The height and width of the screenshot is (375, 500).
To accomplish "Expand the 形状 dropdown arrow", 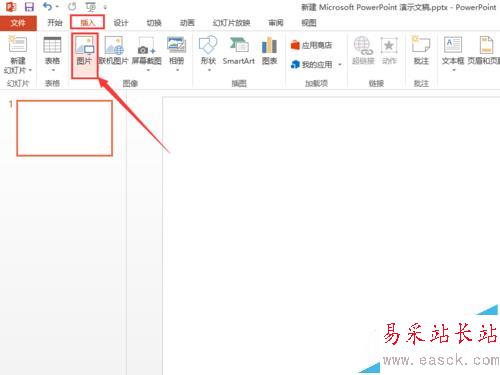I will (209, 70).
